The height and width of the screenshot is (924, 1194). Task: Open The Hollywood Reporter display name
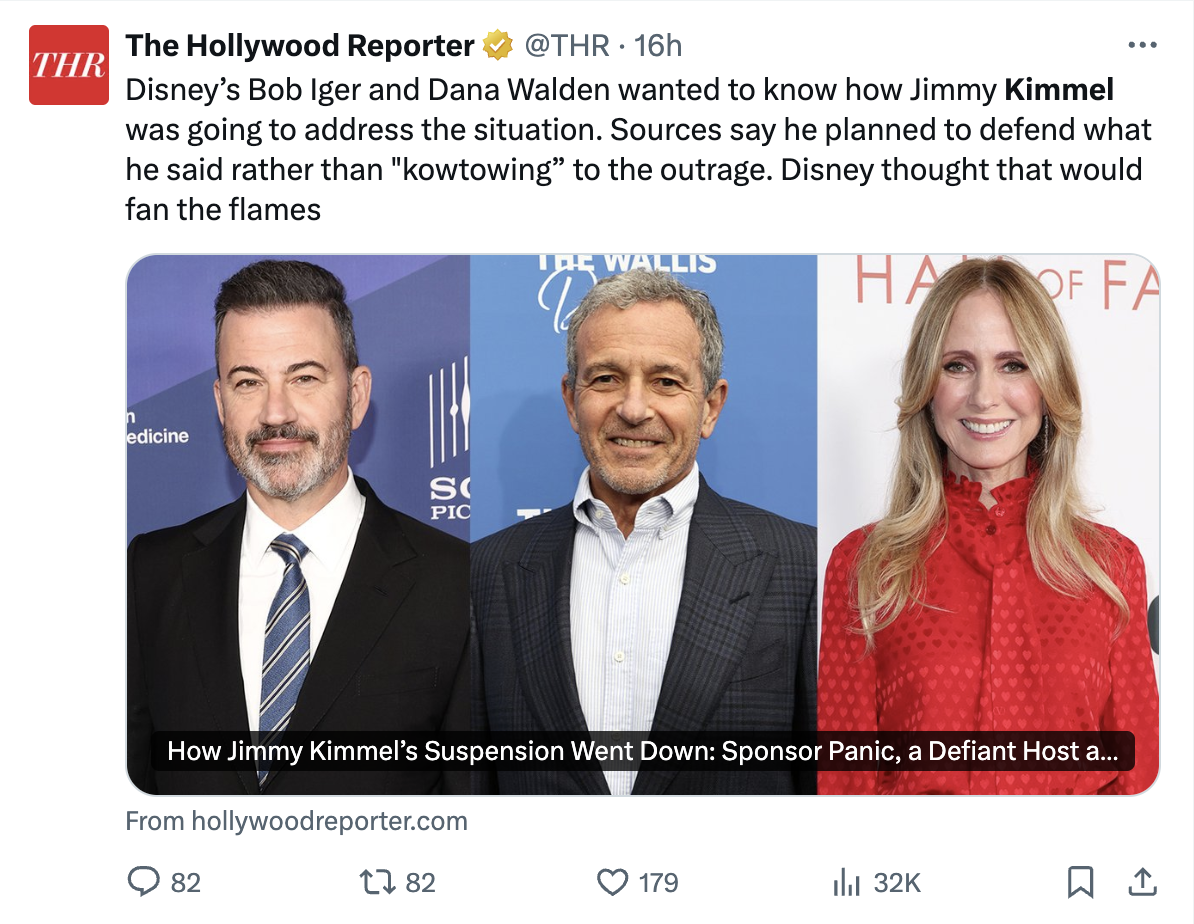click(x=300, y=46)
